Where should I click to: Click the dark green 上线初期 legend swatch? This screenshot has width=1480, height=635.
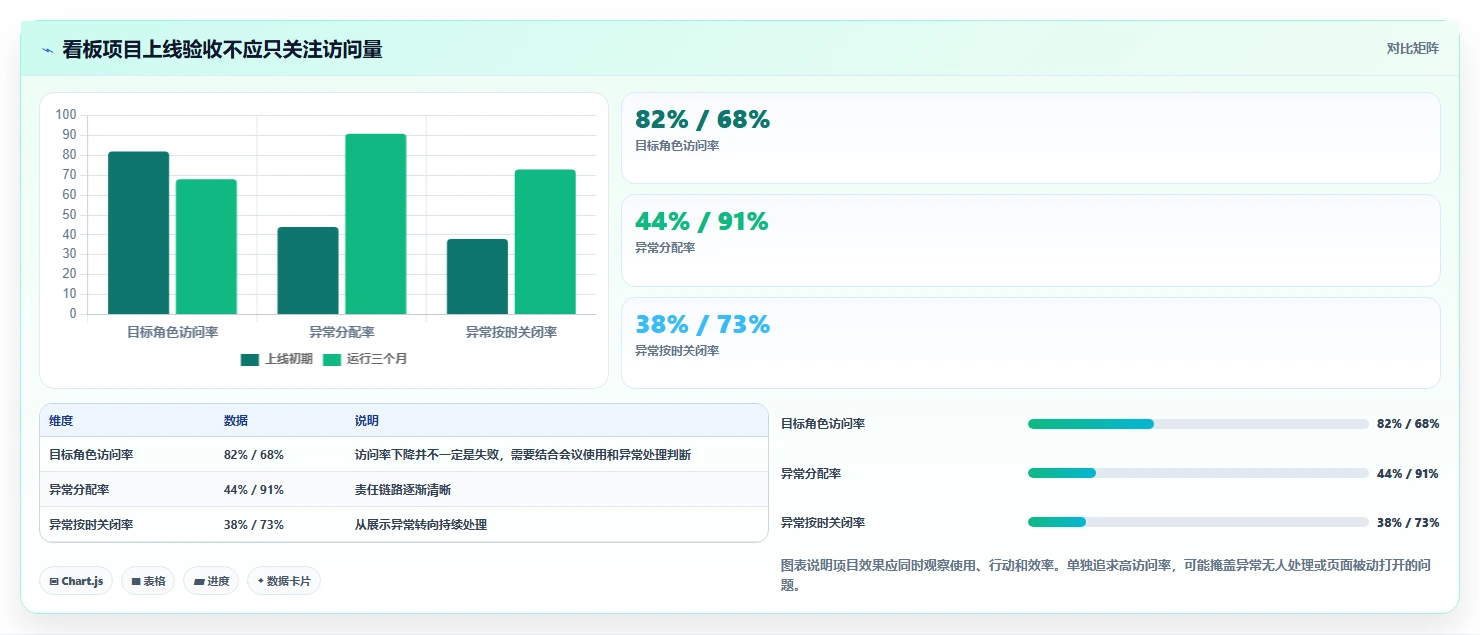click(250, 359)
